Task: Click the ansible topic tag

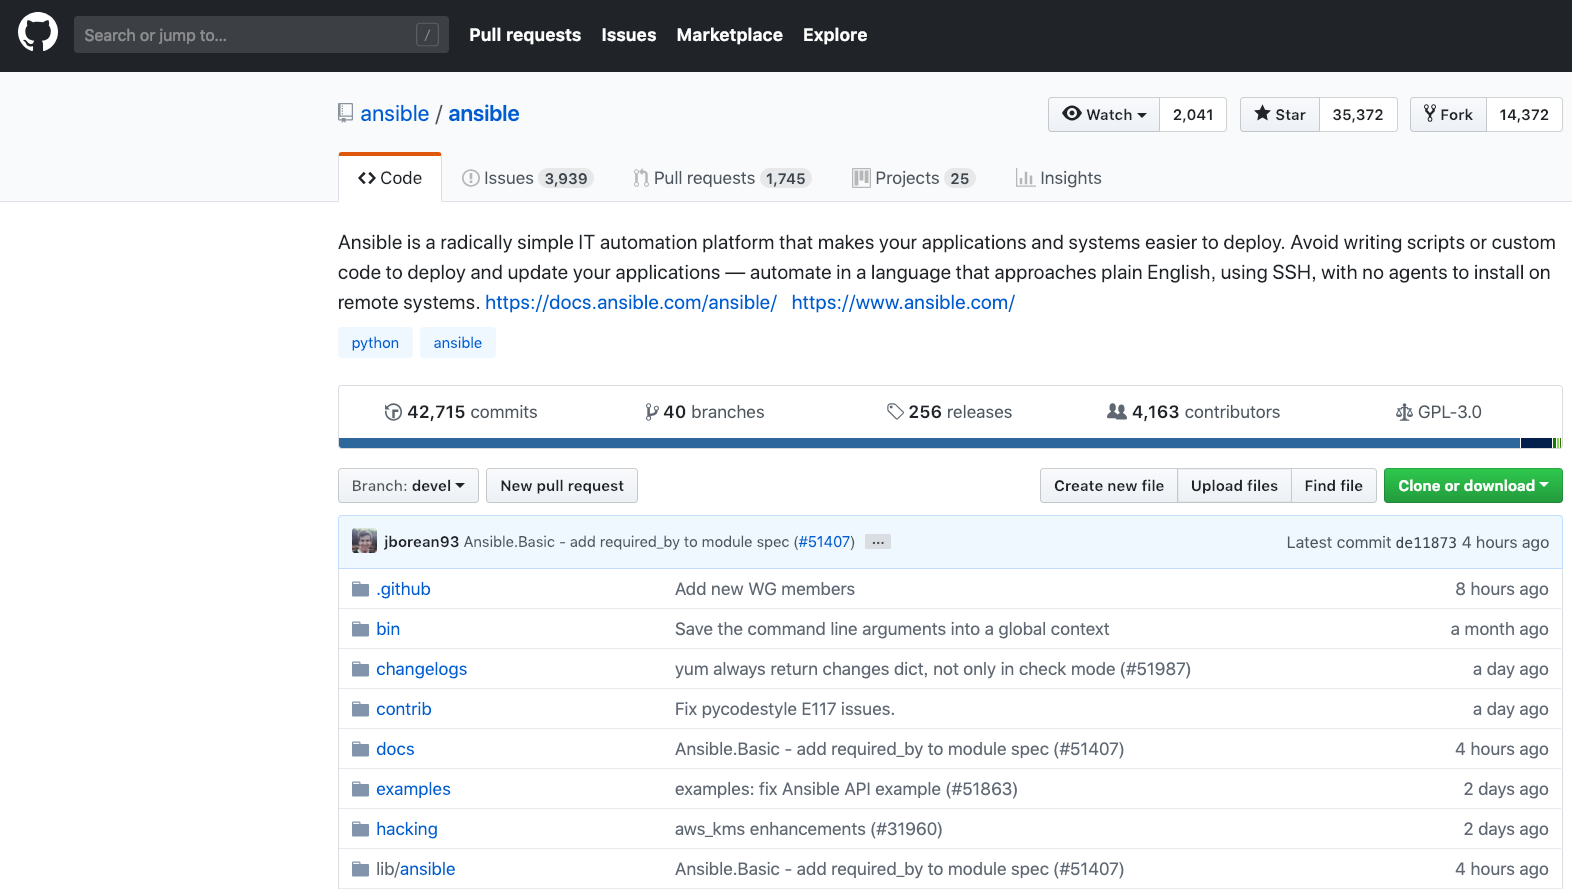Action: coord(458,342)
